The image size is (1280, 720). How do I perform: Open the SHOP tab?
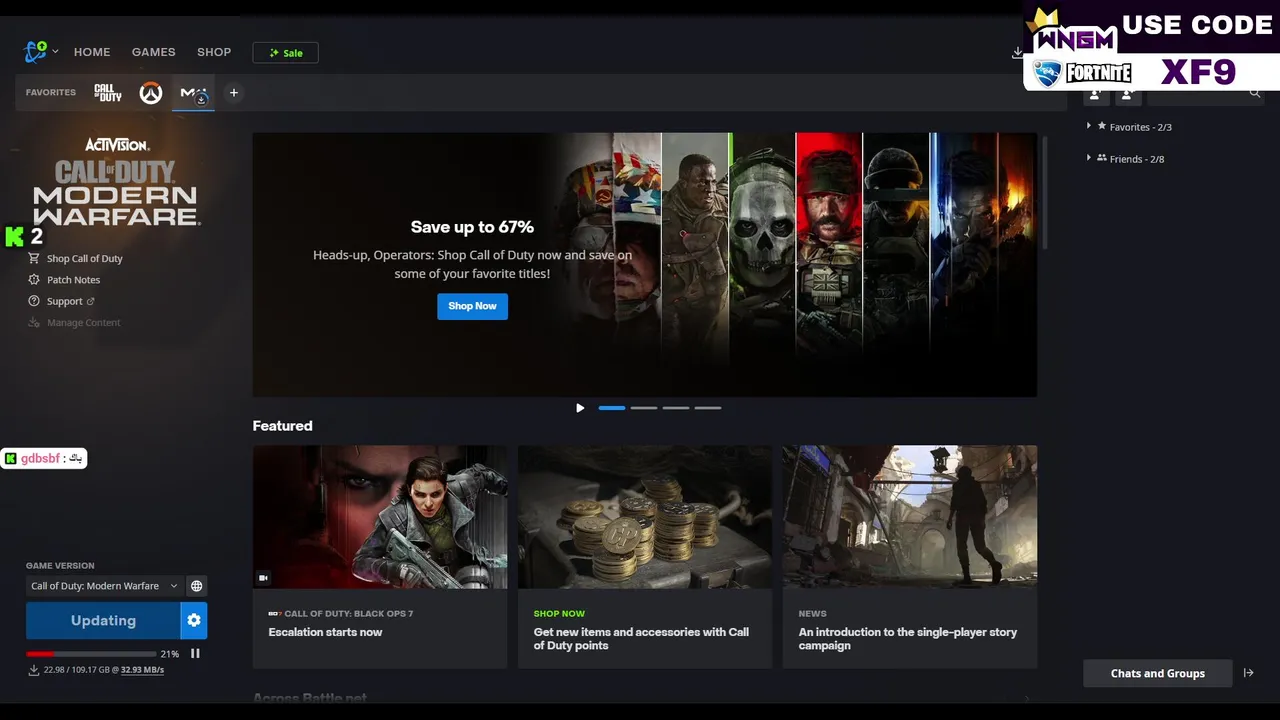[x=214, y=52]
